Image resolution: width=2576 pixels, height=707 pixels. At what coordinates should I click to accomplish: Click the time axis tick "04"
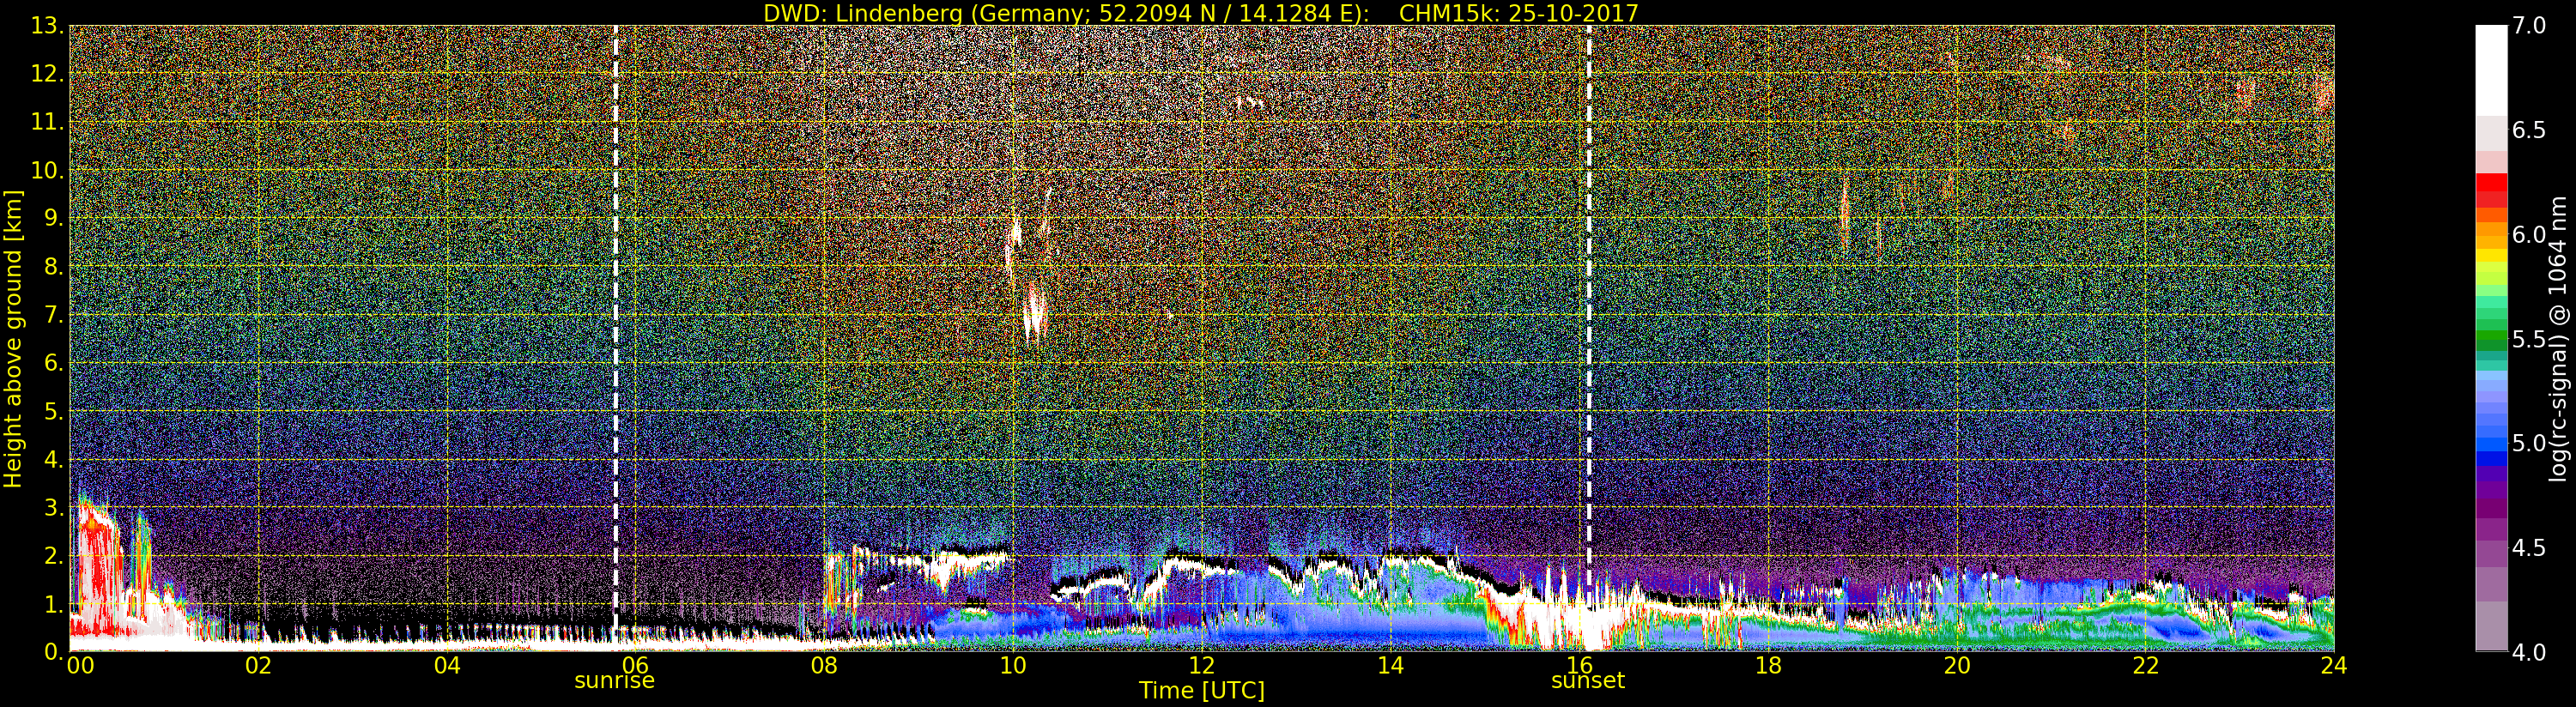point(447,666)
